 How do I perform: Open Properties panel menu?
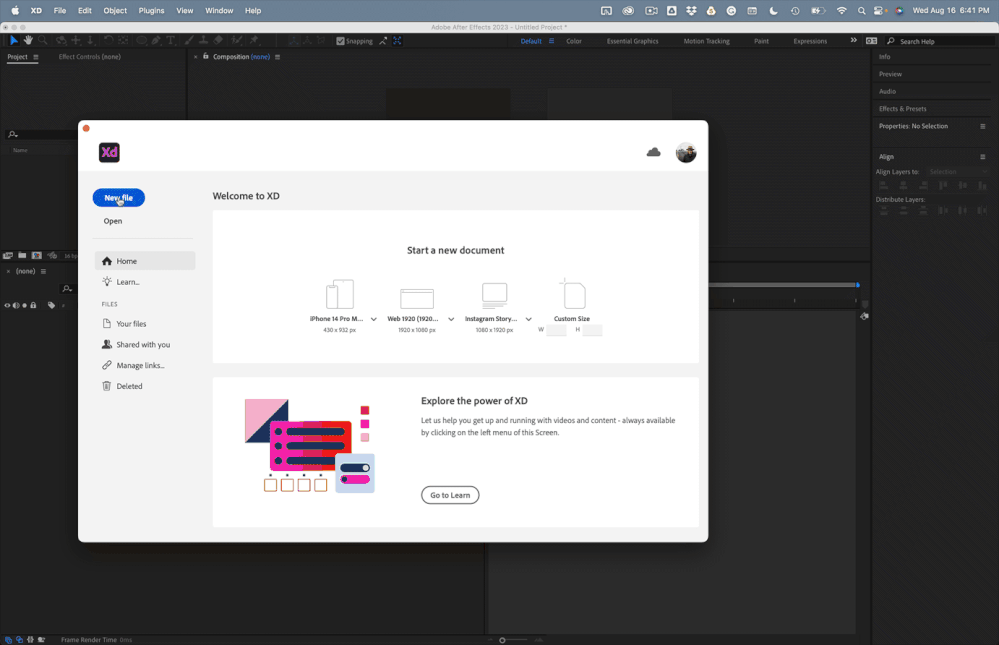[x=982, y=126]
